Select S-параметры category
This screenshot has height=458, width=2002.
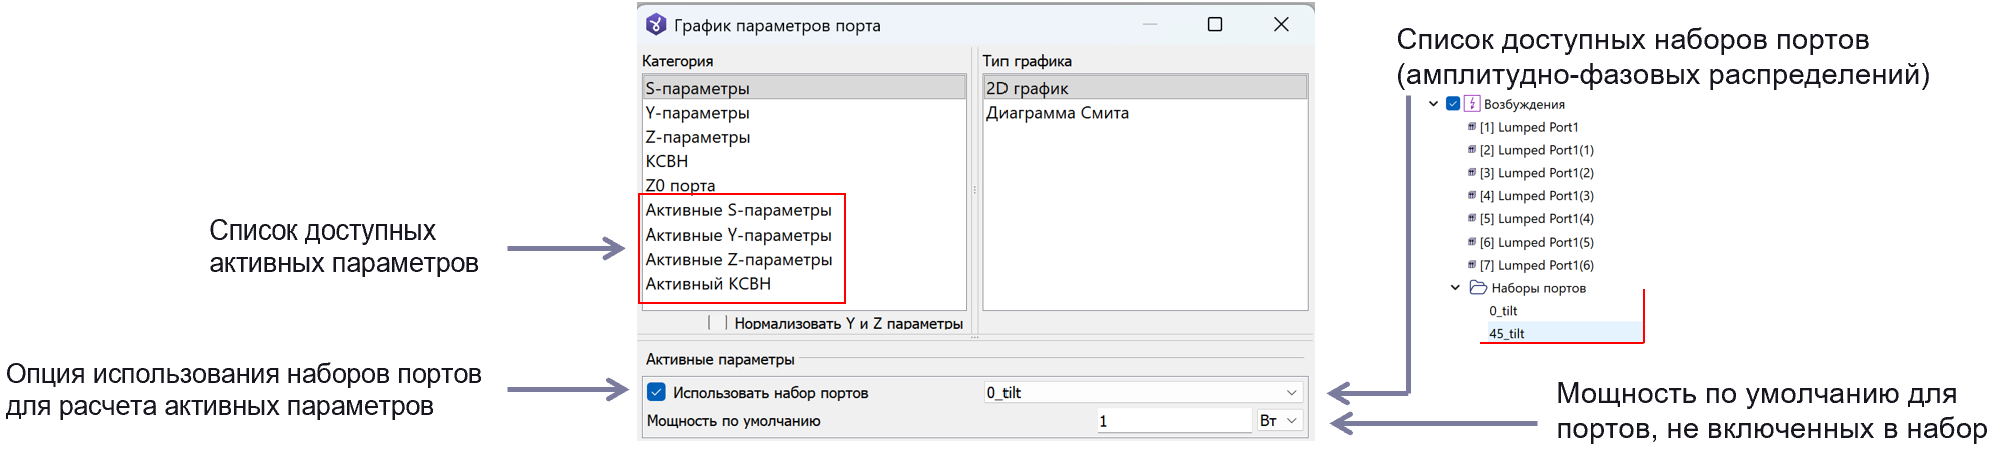[804, 88]
